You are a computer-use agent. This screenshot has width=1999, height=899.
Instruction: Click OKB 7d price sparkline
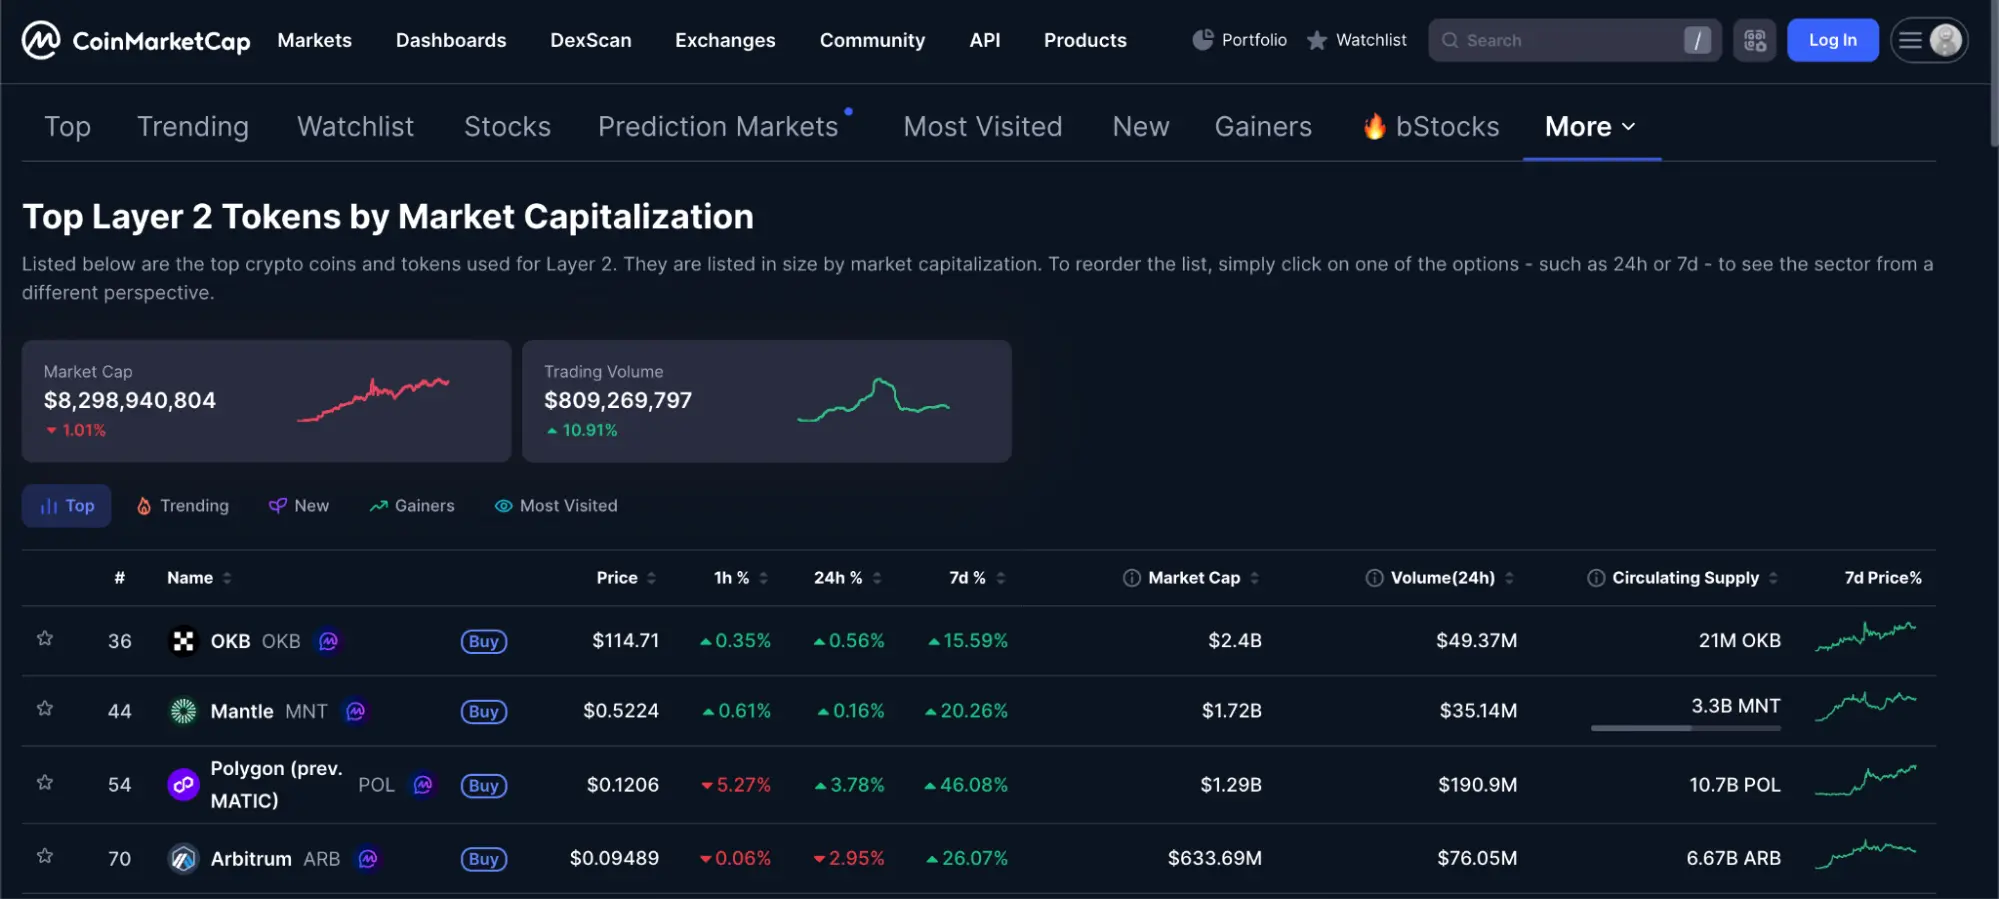coord(1866,636)
